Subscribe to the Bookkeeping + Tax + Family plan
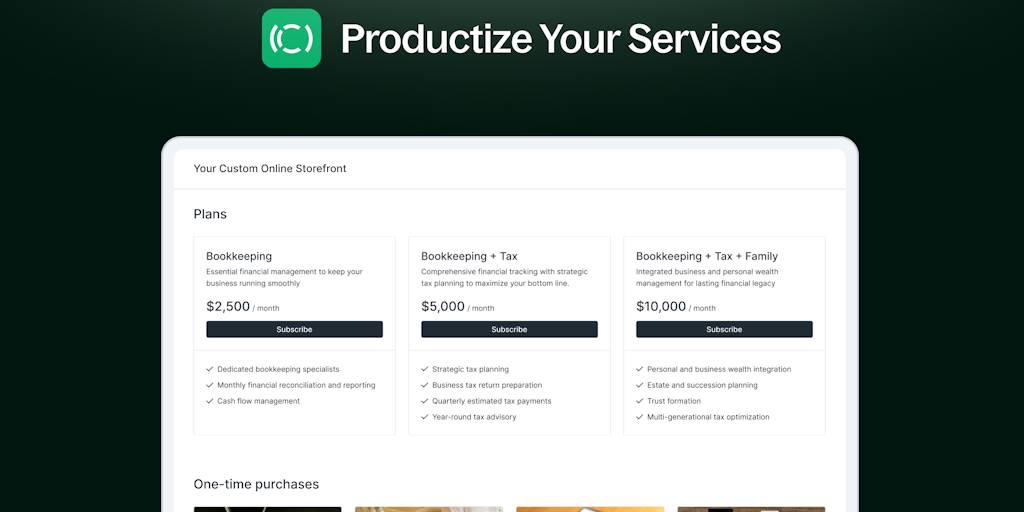This screenshot has height=512, width=1024. coord(724,329)
